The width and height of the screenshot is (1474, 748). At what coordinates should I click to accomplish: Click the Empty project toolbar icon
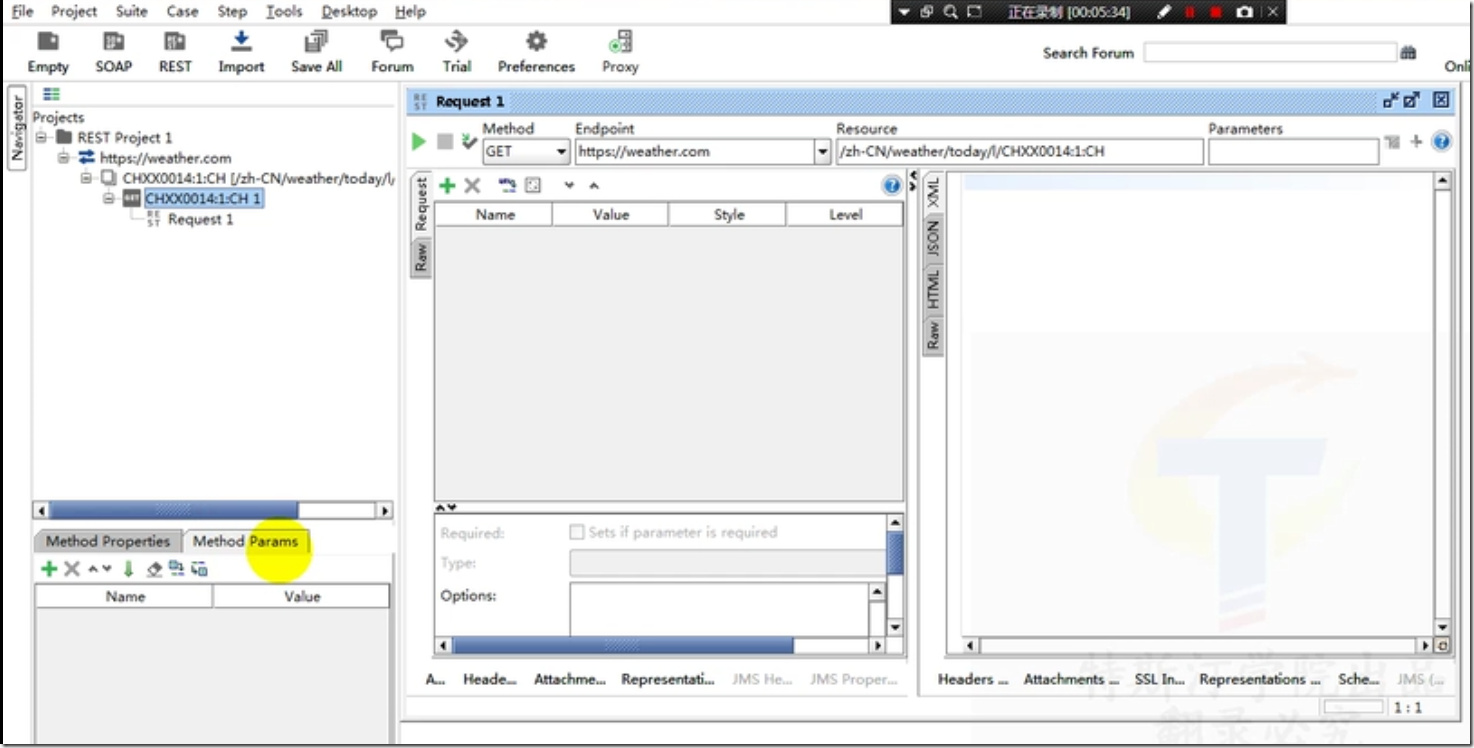click(x=48, y=42)
